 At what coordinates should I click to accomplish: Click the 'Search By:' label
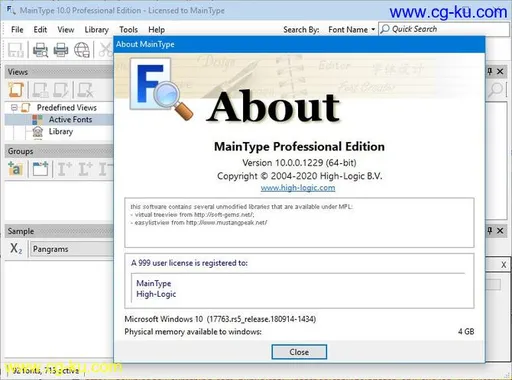tap(301, 30)
